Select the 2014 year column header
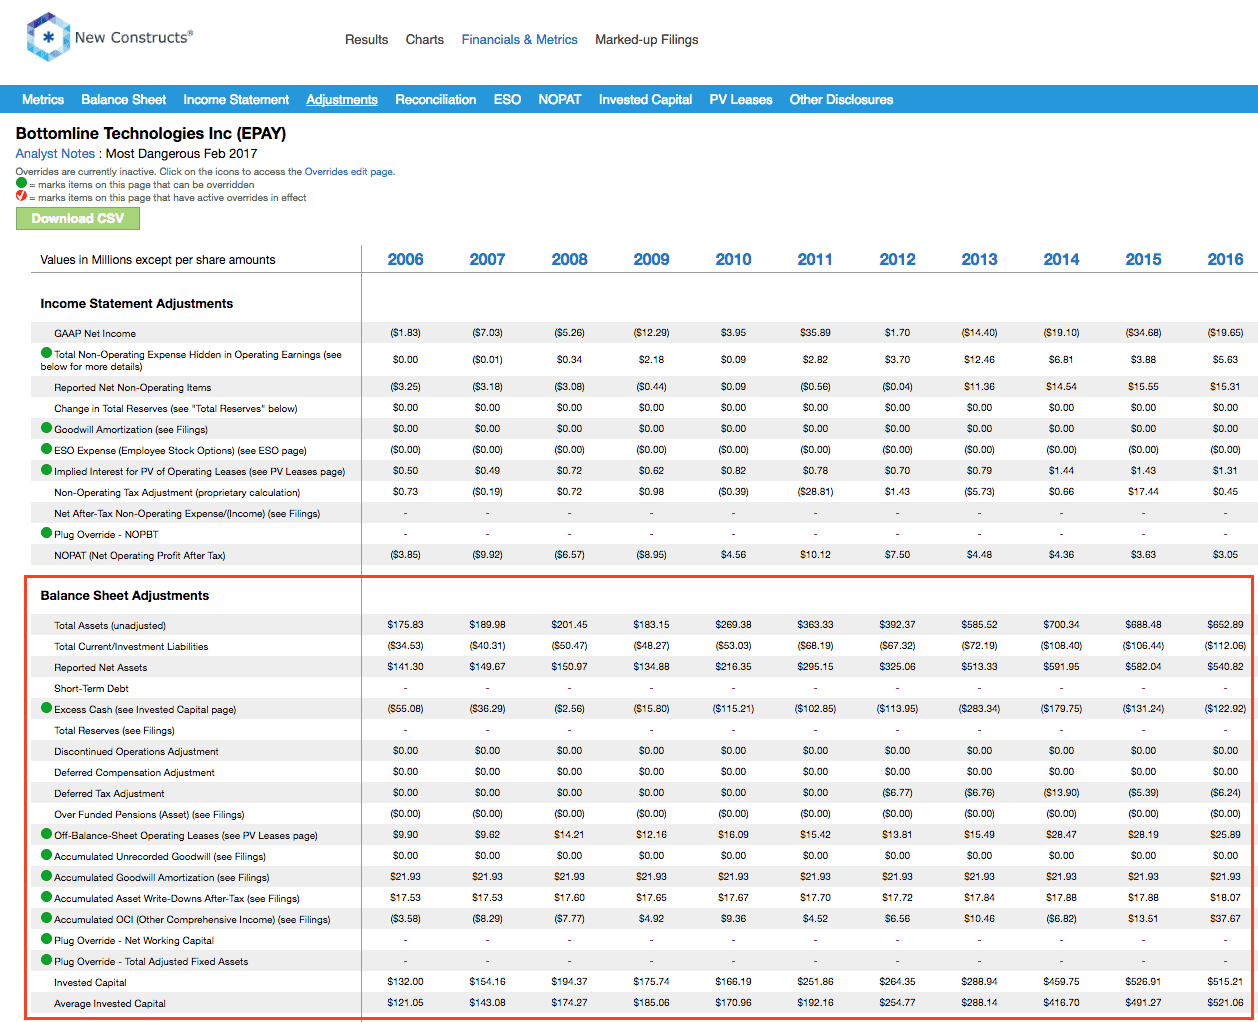Screen dimensions: 1258x1022 [x=1062, y=259]
